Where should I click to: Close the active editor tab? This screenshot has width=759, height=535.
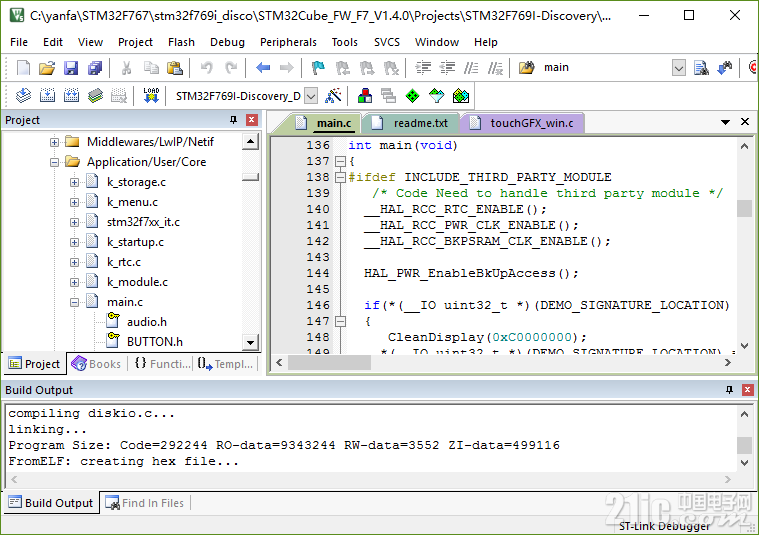click(745, 122)
